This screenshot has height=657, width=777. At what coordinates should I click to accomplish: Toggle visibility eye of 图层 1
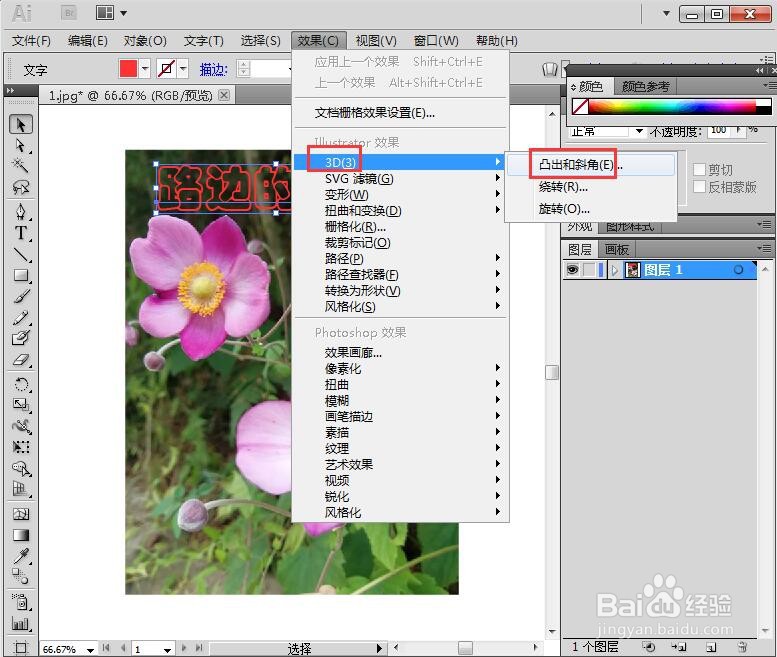572,270
